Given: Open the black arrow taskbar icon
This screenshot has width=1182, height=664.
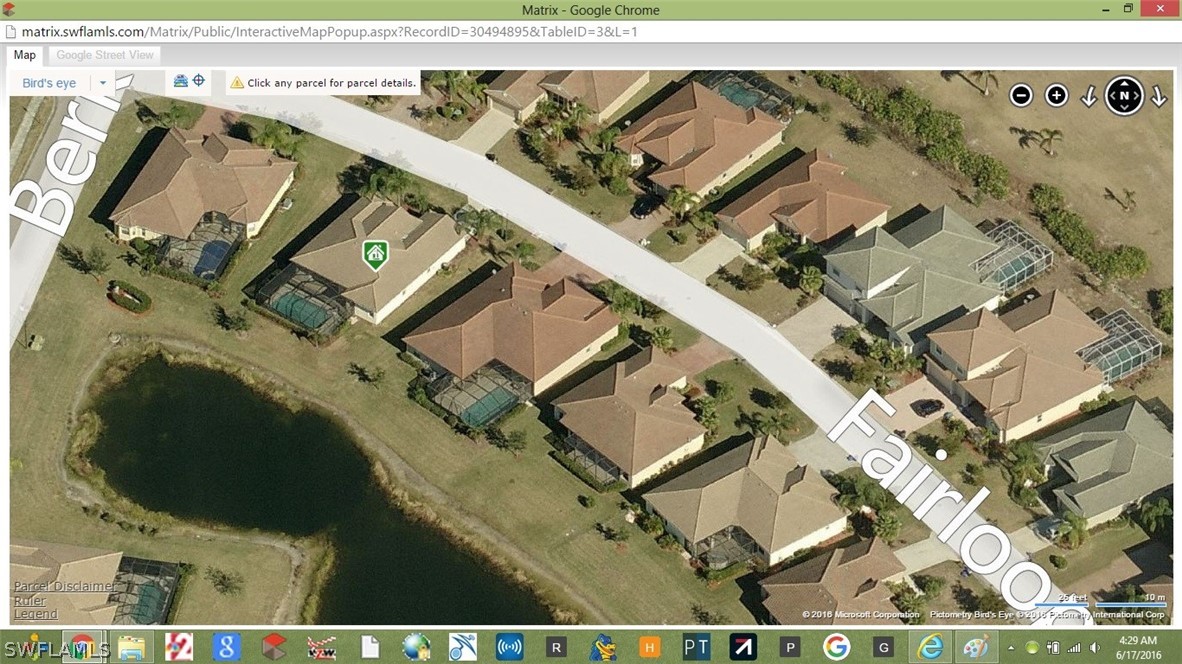Looking at the screenshot, I should [743, 647].
